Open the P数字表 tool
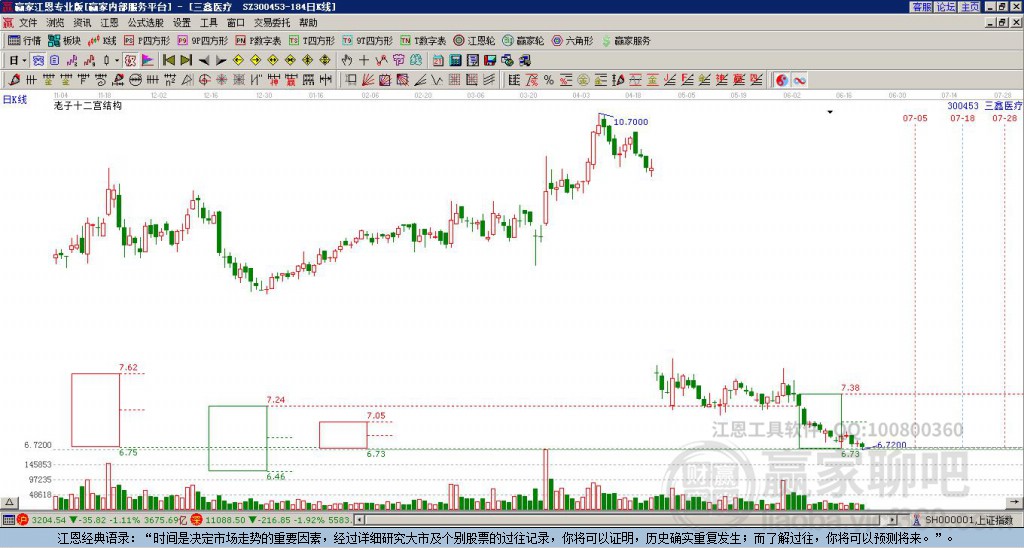This screenshot has height=548, width=1024. (258, 40)
